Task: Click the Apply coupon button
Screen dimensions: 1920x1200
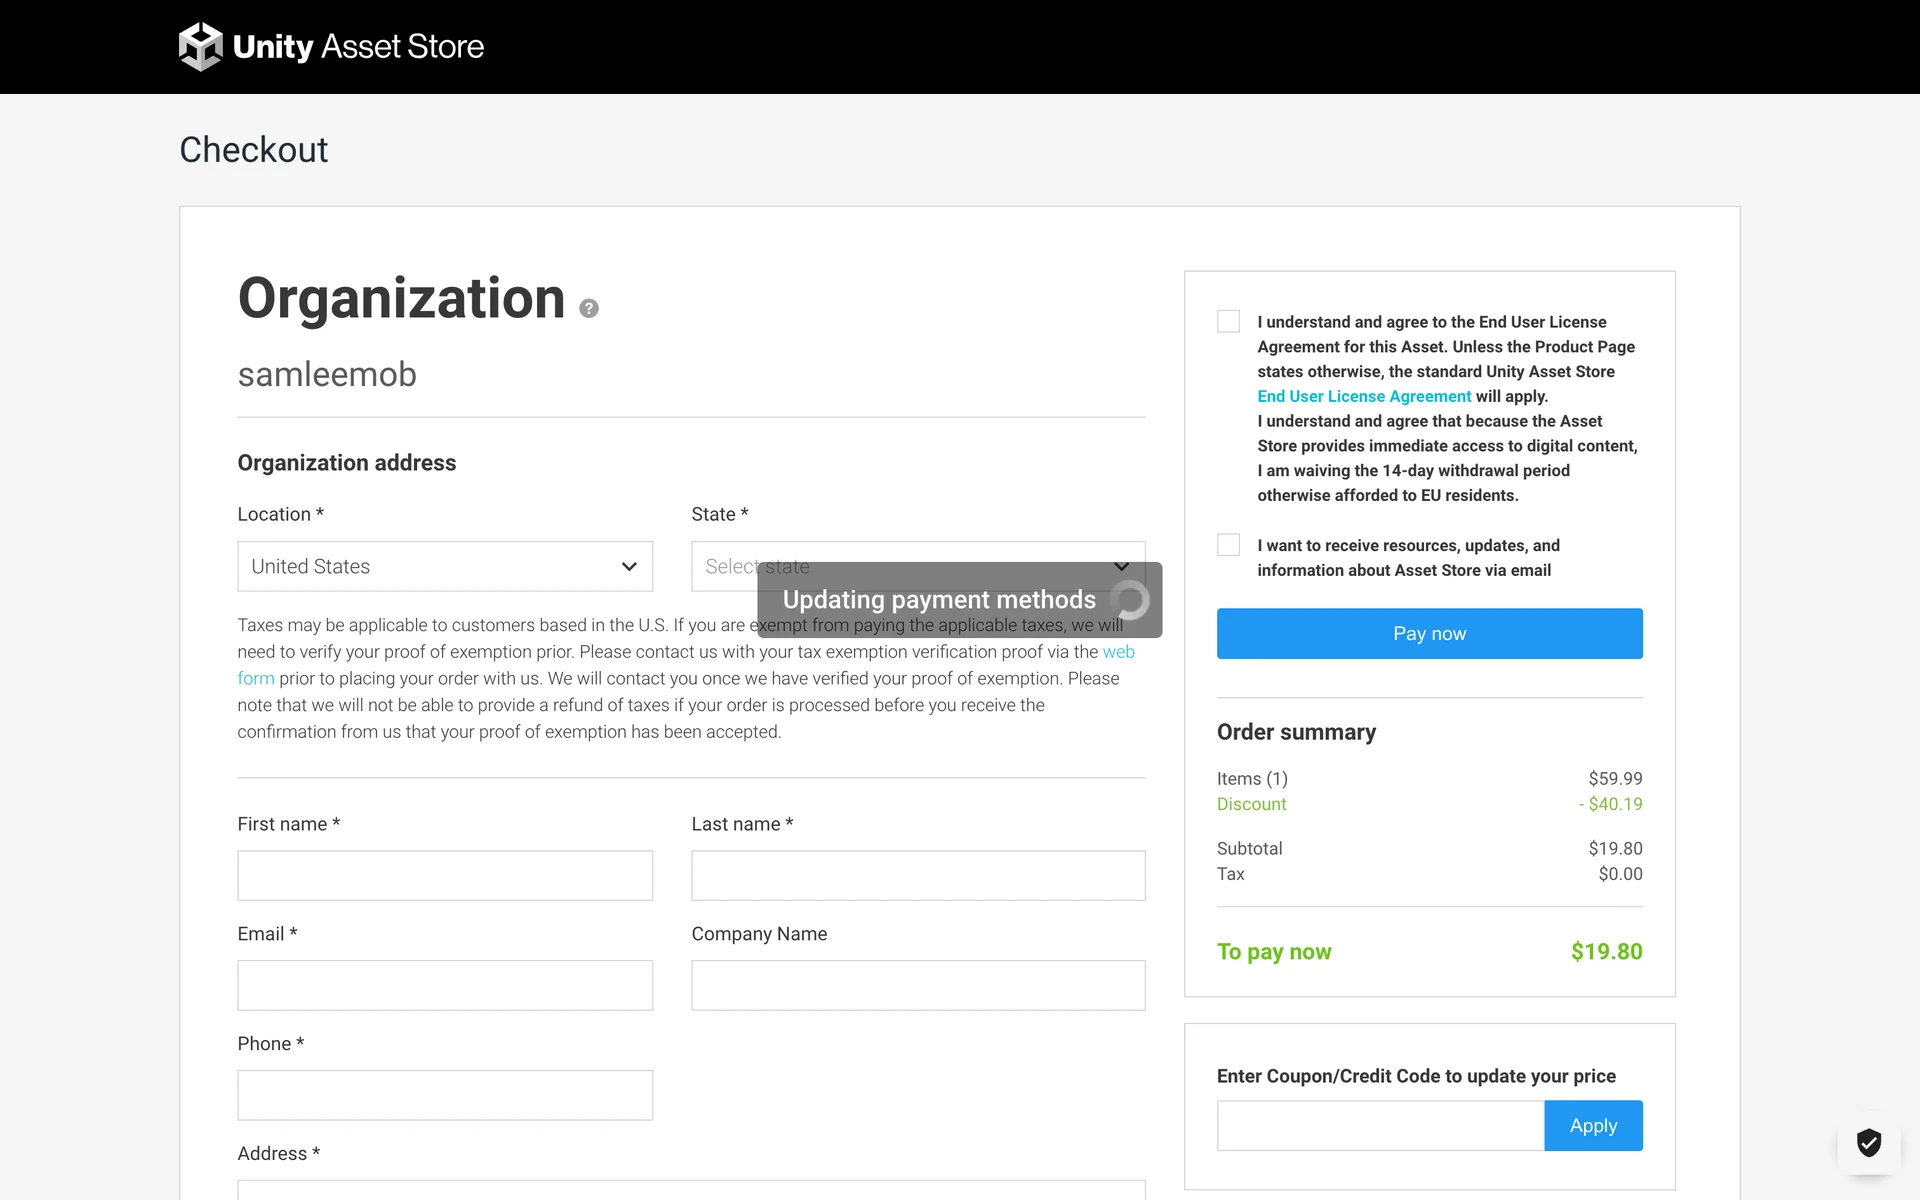Action: [x=1592, y=1125]
